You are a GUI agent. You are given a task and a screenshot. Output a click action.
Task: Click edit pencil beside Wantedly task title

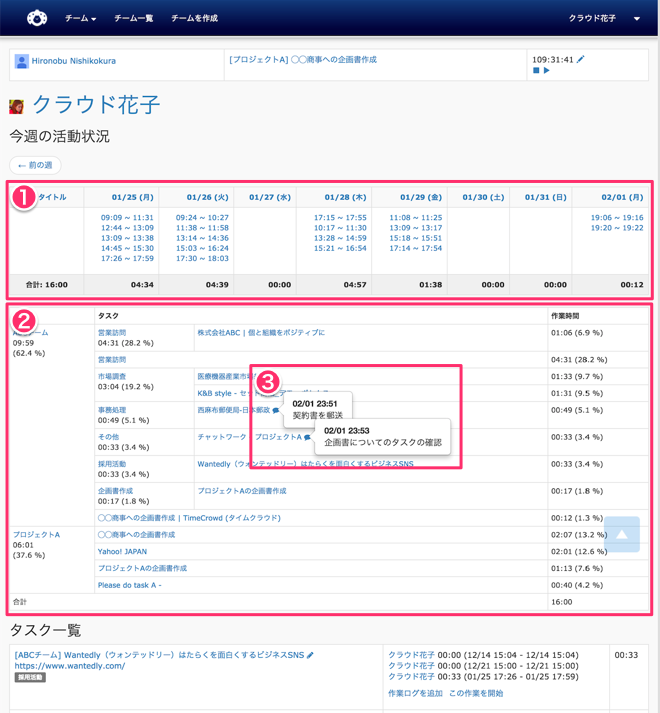click(x=311, y=656)
